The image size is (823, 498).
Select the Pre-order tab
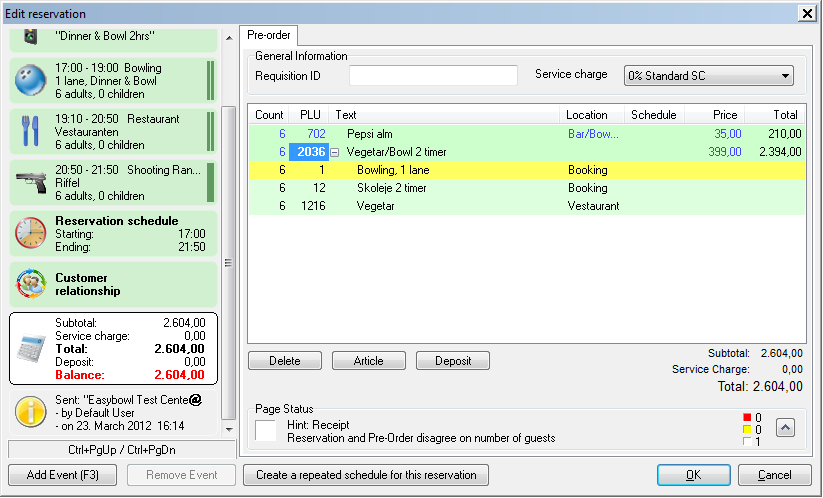tap(268, 35)
